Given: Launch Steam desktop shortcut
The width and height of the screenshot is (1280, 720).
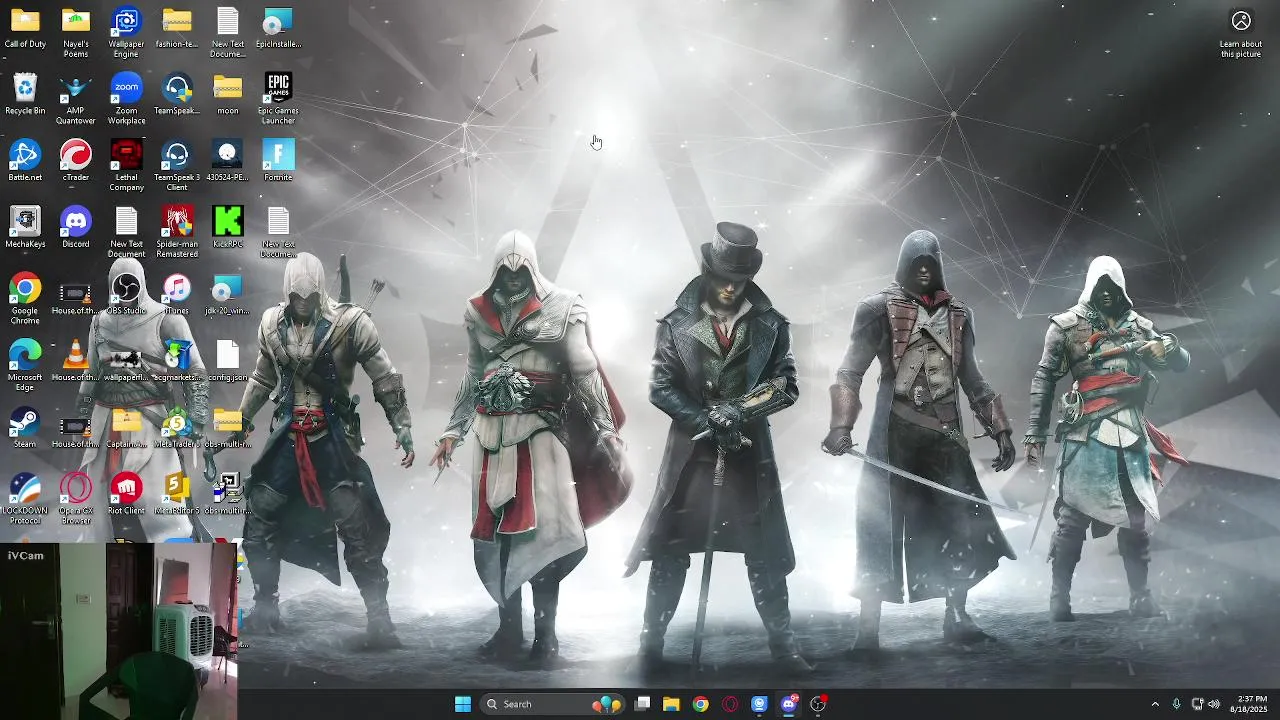Looking at the screenshot, I should coord(25,428).
